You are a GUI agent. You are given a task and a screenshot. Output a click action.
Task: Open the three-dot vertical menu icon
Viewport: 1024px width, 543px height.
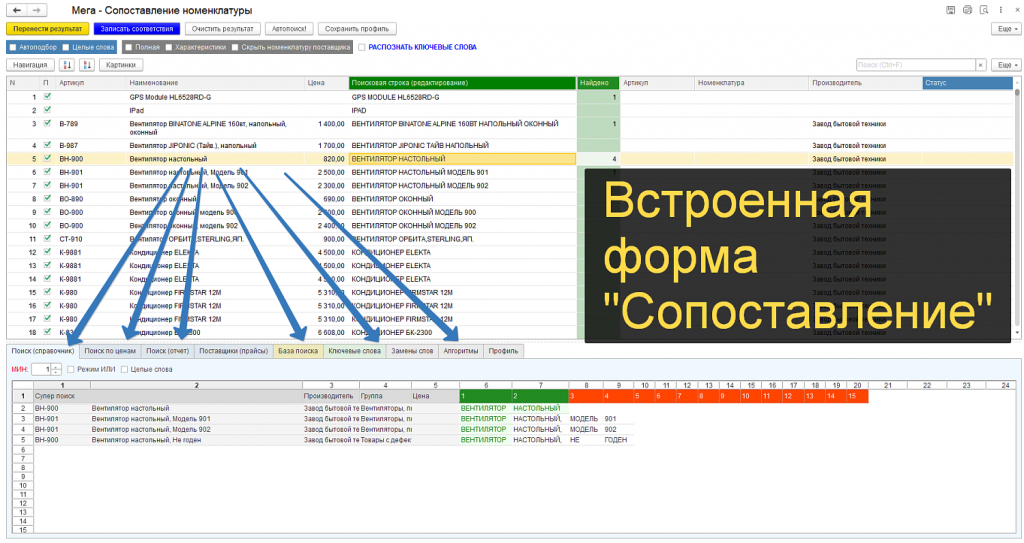(1000, 10)
